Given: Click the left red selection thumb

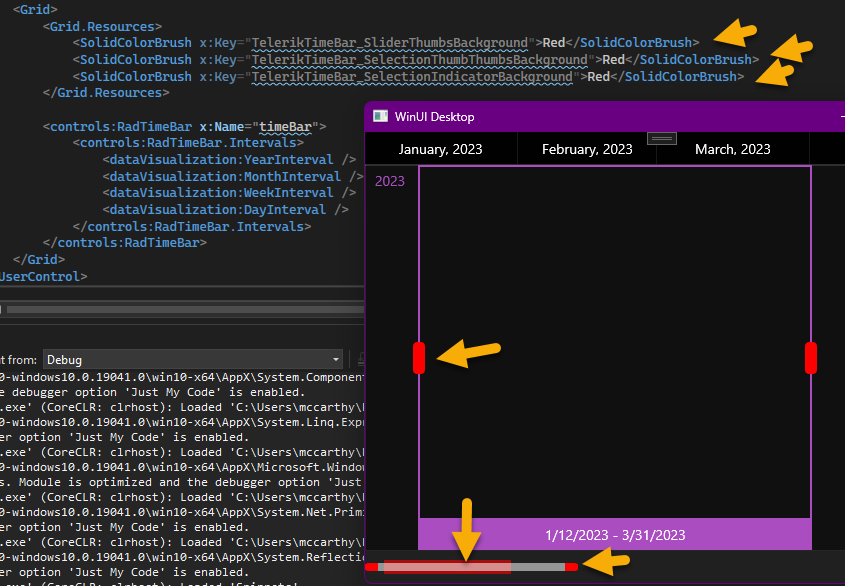Looking at the screenshot, I should 419,357.
